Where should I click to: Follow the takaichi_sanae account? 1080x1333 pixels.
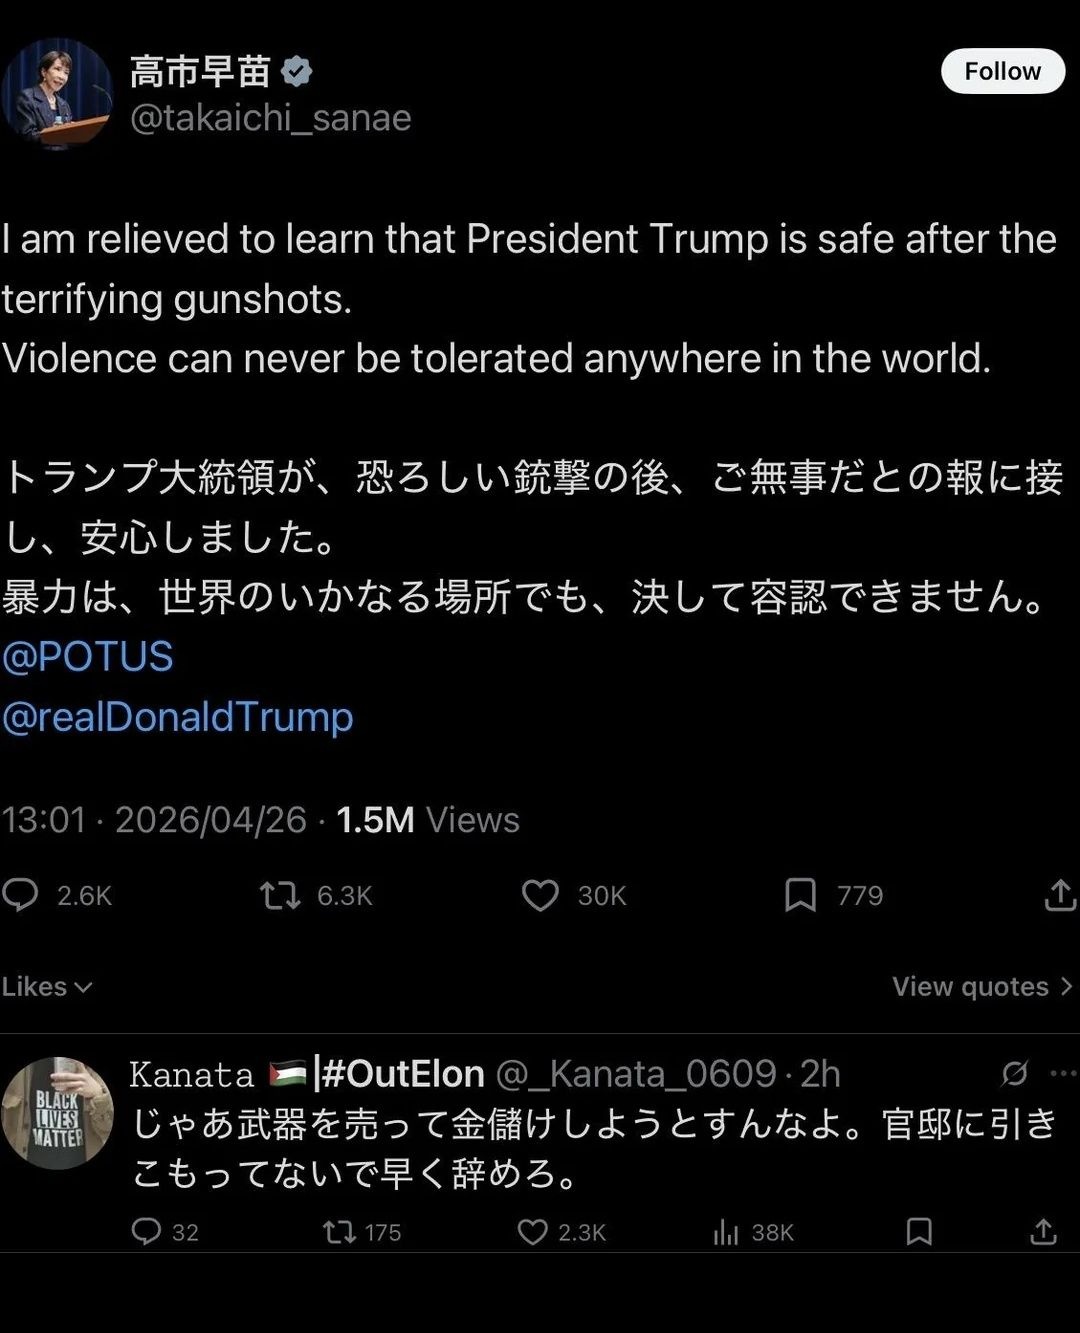tap(1002, 71)
